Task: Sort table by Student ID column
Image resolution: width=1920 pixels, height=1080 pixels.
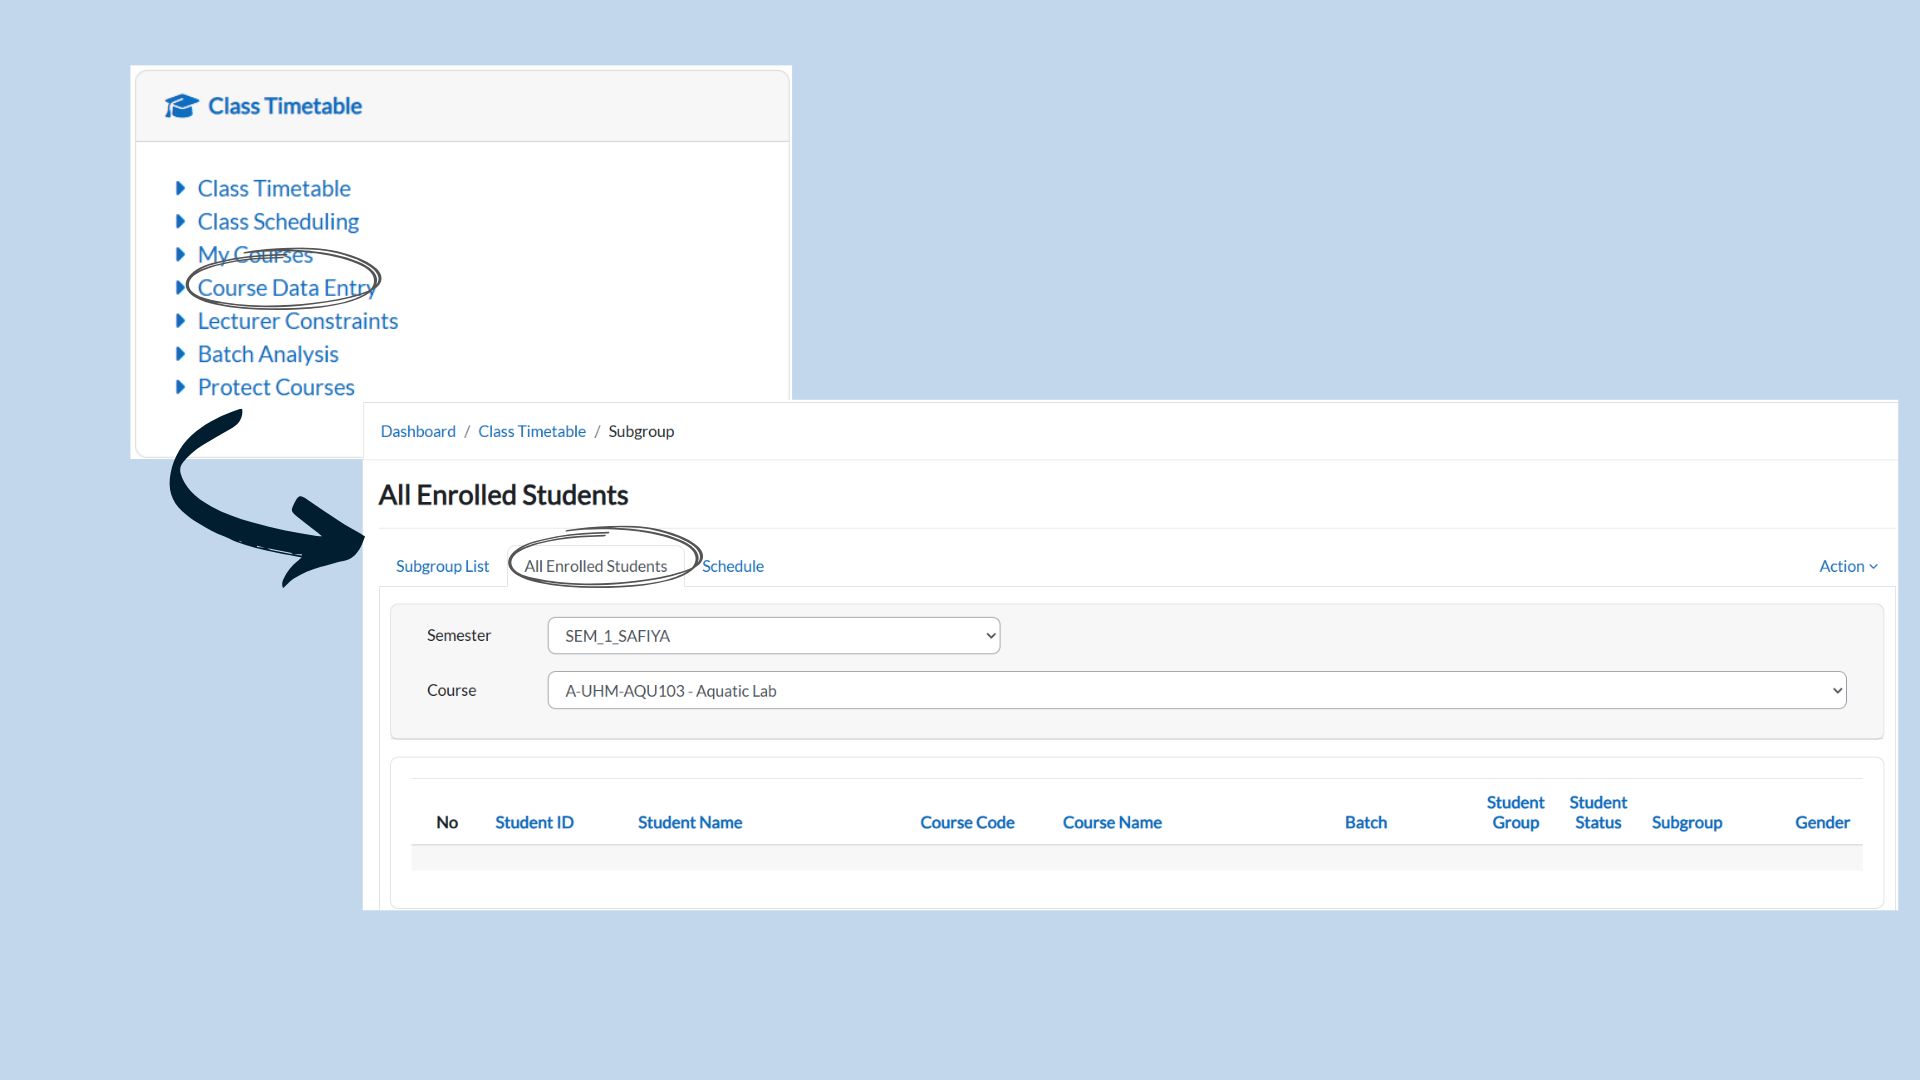Action: coord(534,822)
